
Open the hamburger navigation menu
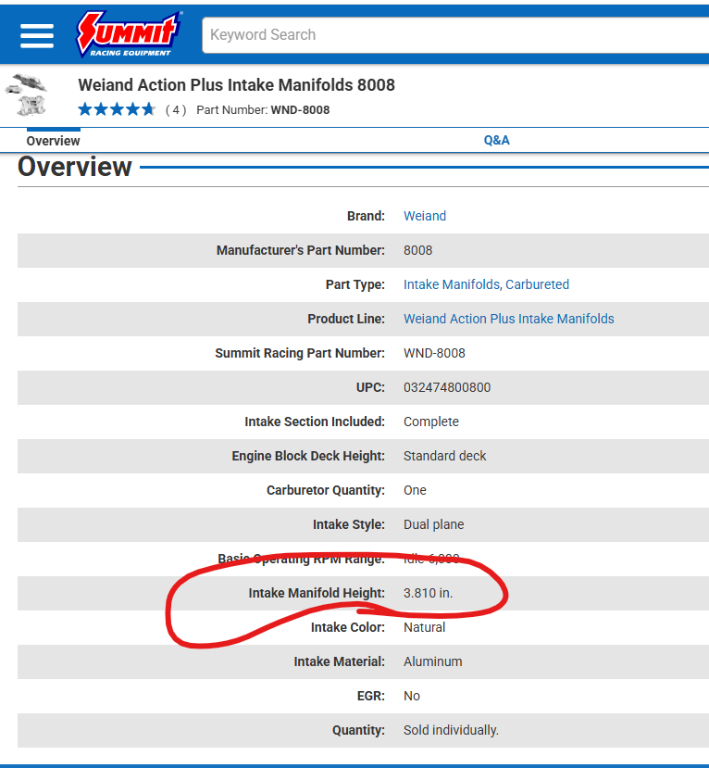click(37, 35)
